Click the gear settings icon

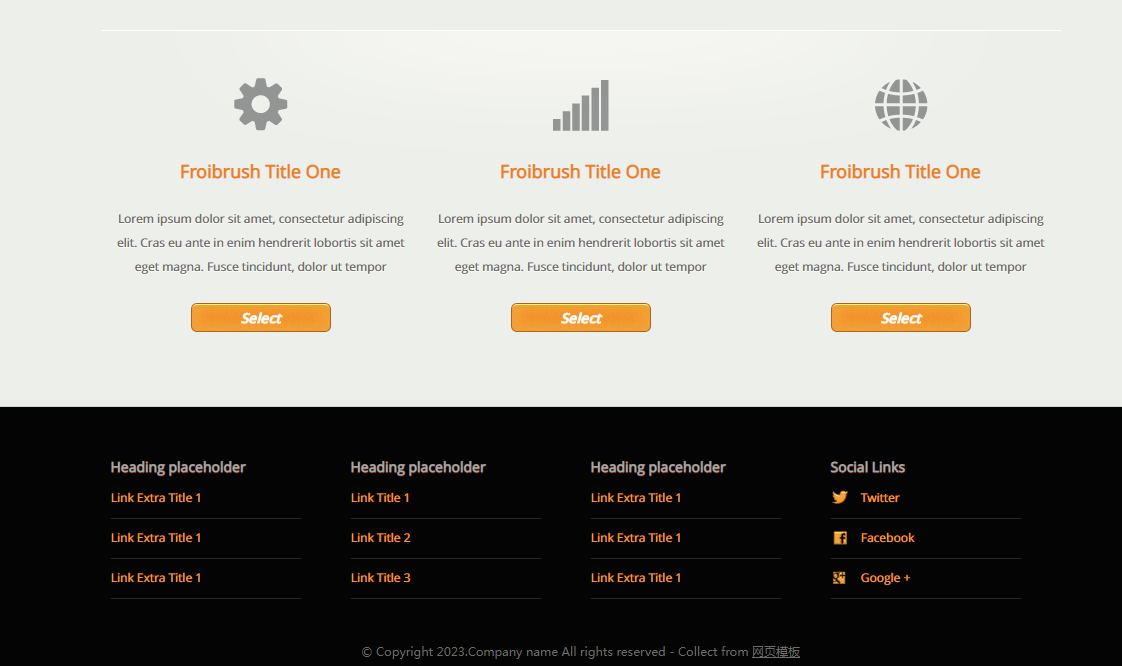tap(261, 104)
